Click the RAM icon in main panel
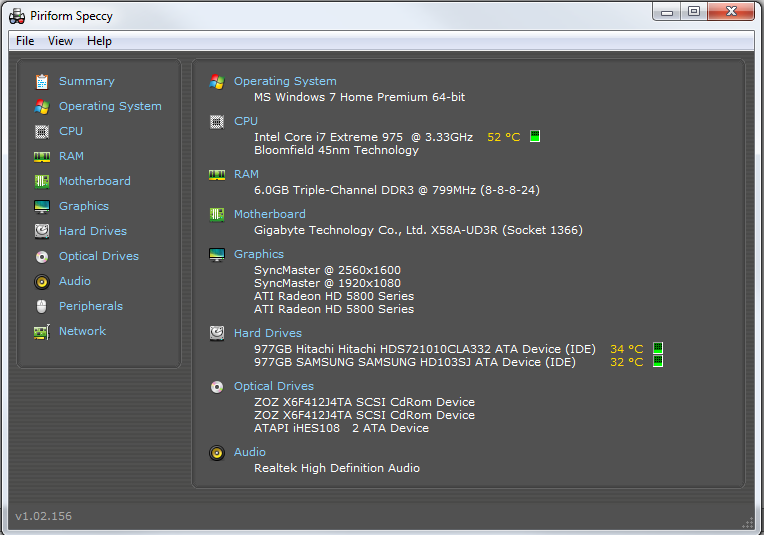Viewport: 765px width, 535px height. [217, 175]
